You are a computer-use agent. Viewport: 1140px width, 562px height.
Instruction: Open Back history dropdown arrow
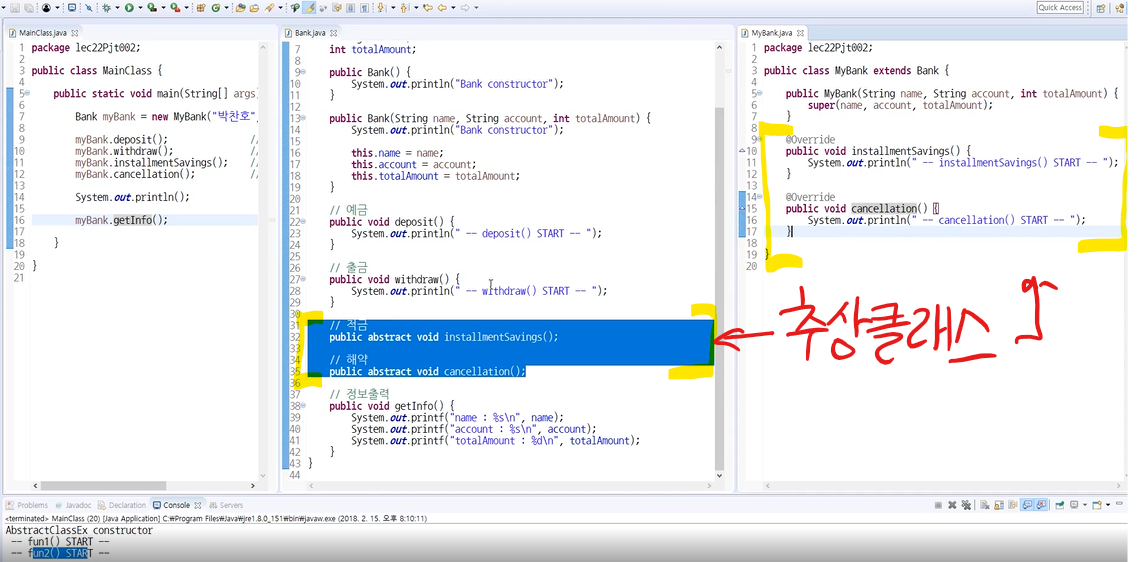tap(453, 8)
